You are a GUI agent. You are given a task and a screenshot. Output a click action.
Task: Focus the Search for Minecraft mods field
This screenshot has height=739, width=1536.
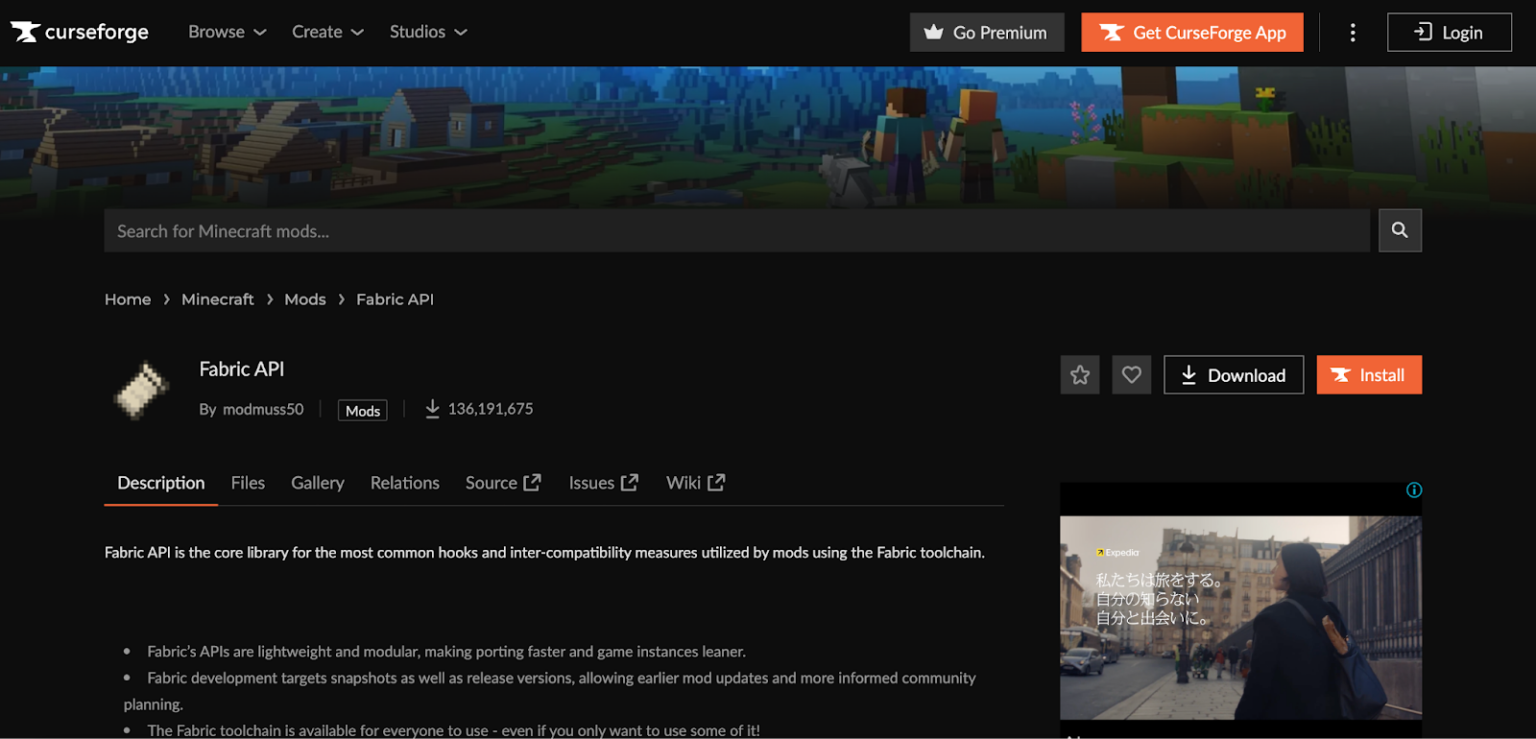pos(736,231)
